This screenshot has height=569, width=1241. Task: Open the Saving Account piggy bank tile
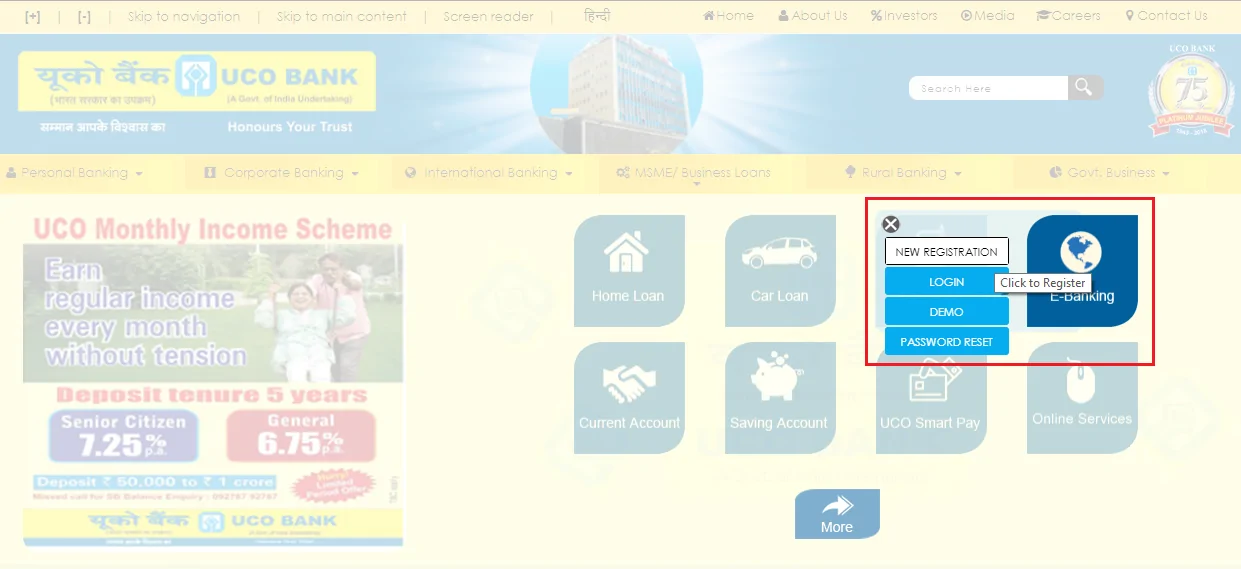(x=780, y=398)
